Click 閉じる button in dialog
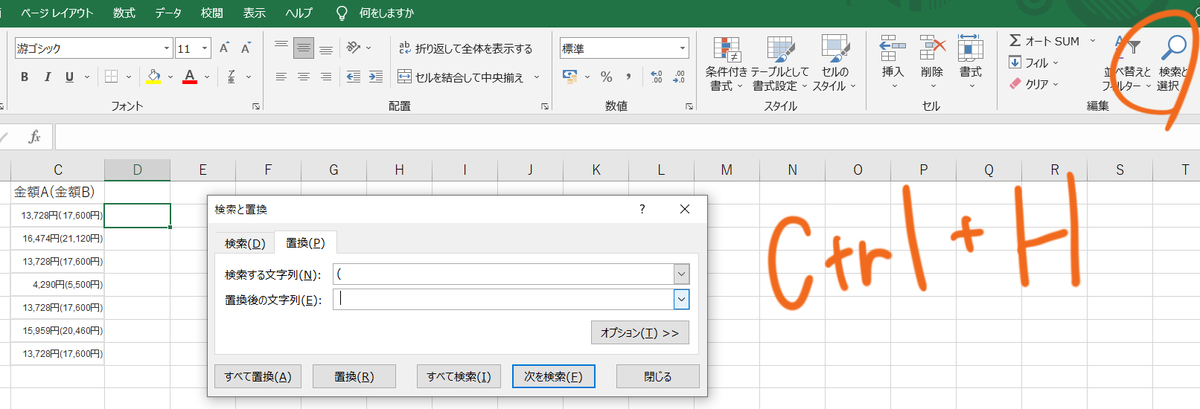The height and width of the screenshot is (409, 1200). [658, 376]
